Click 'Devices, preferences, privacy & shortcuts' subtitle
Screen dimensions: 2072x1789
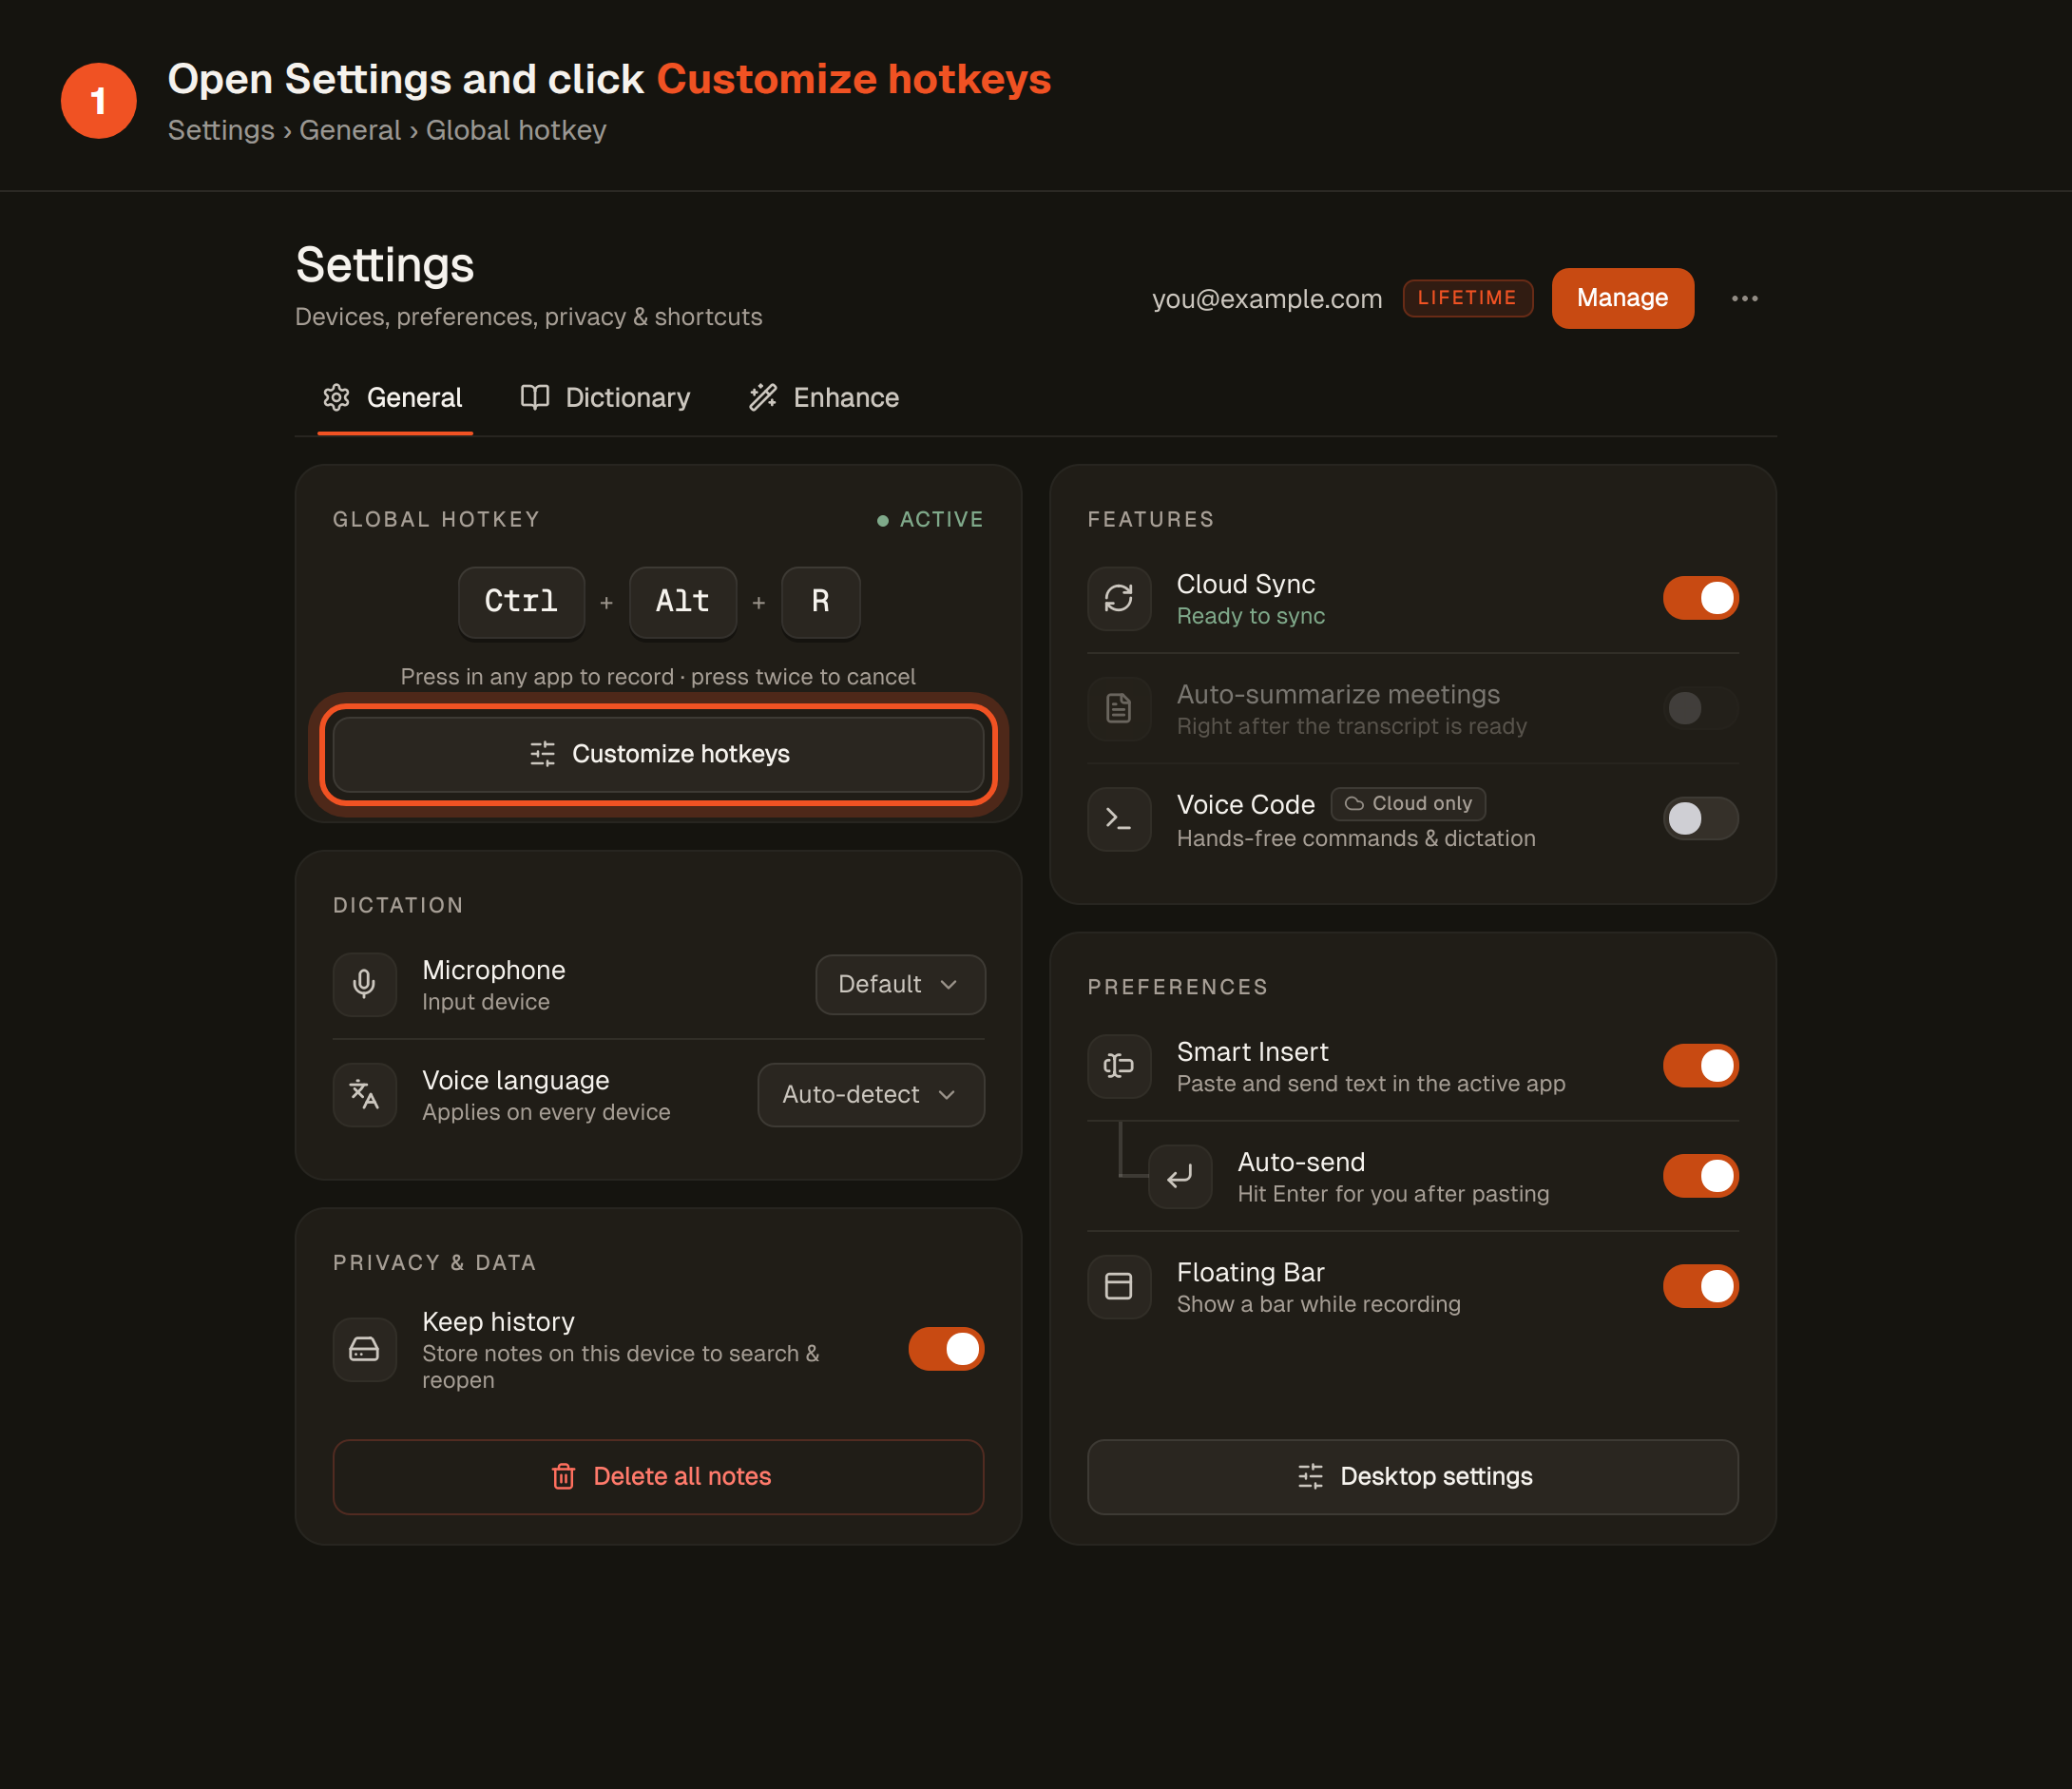[528, 317]
